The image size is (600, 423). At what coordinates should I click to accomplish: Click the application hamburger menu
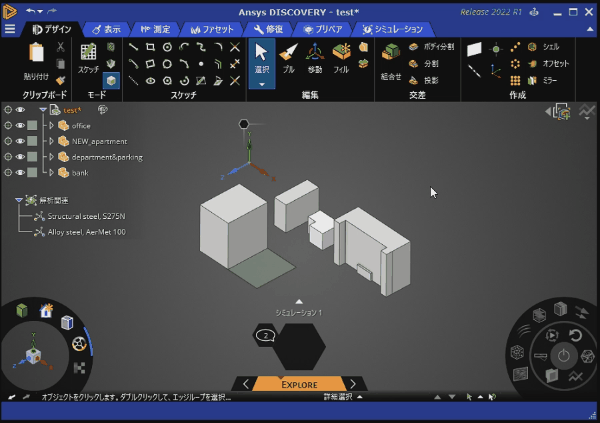click(10, 29)
